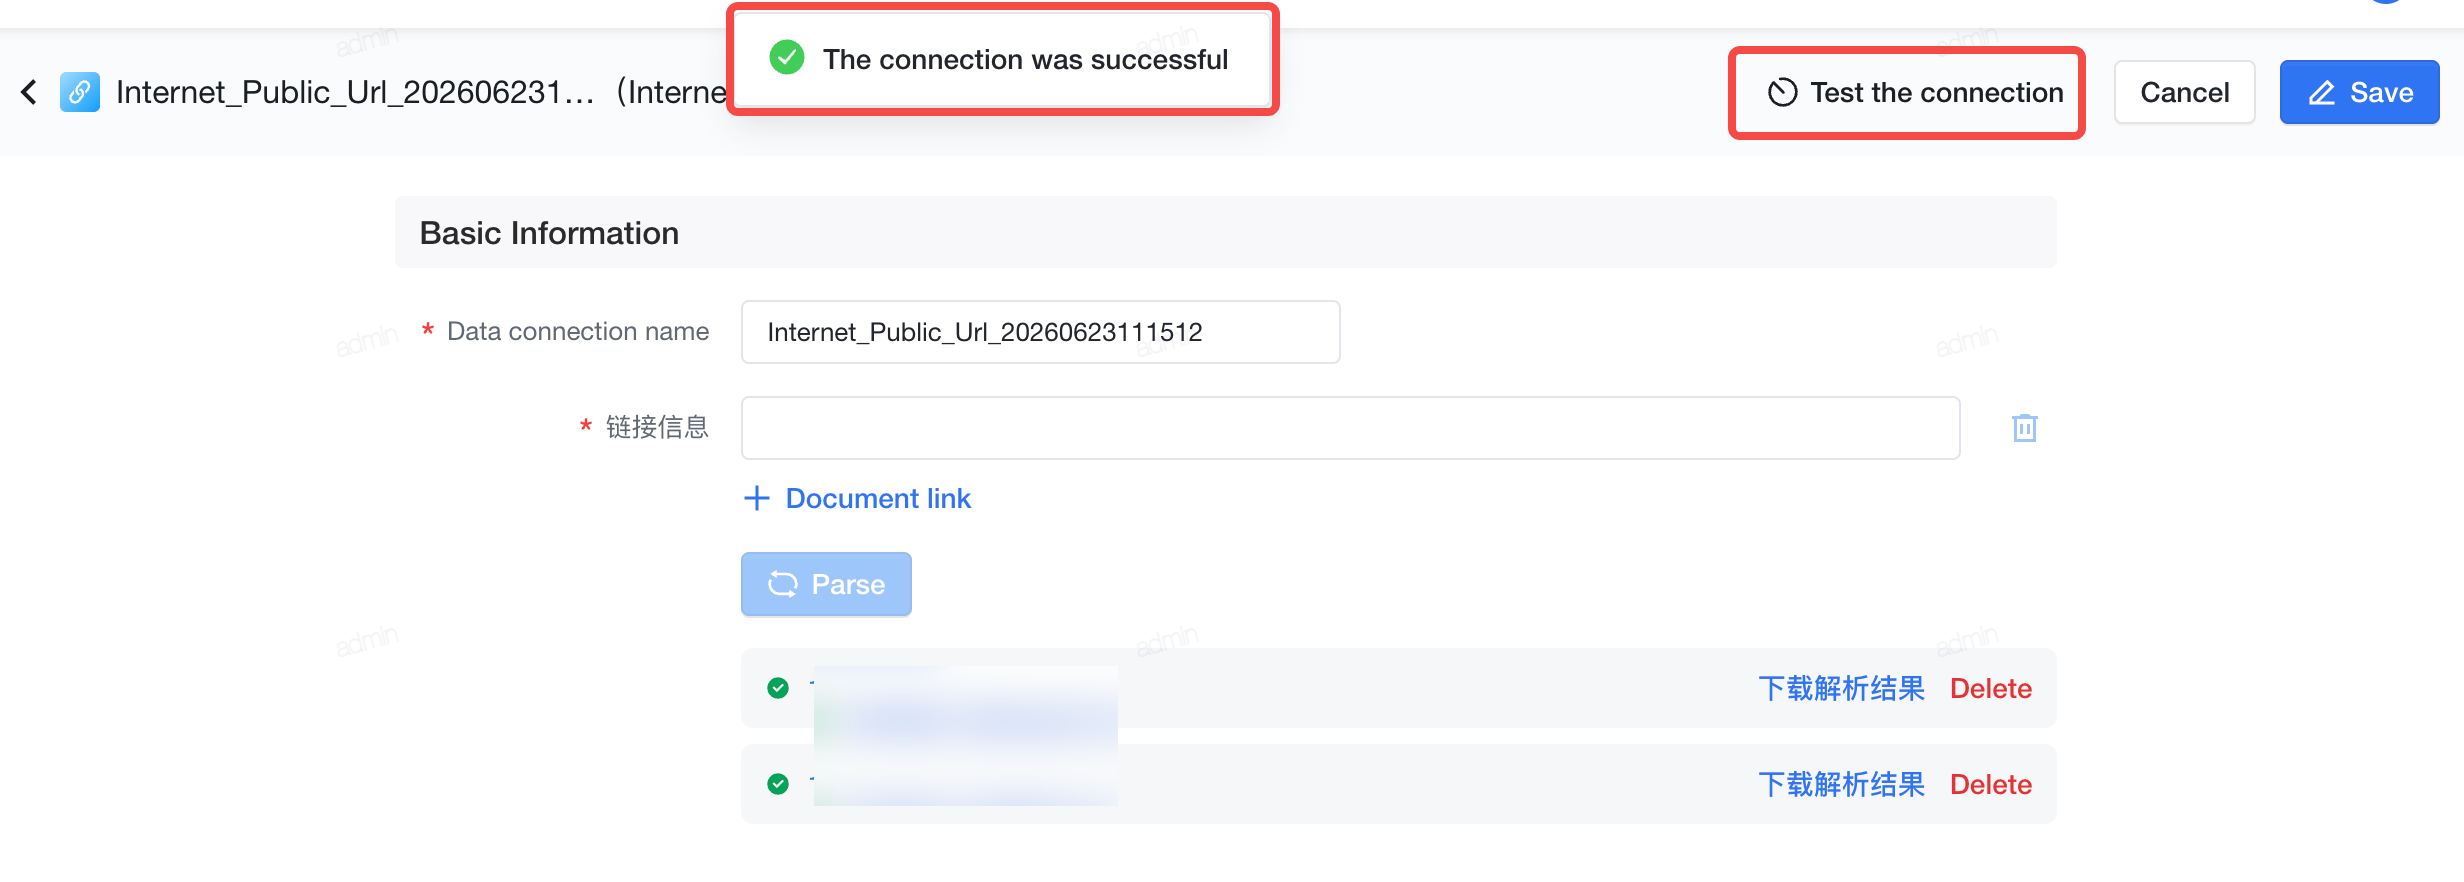Viewport: 2464px width, 882px height.
Task: Click the plus icon before Document link
Action: (x=757, y=498)
